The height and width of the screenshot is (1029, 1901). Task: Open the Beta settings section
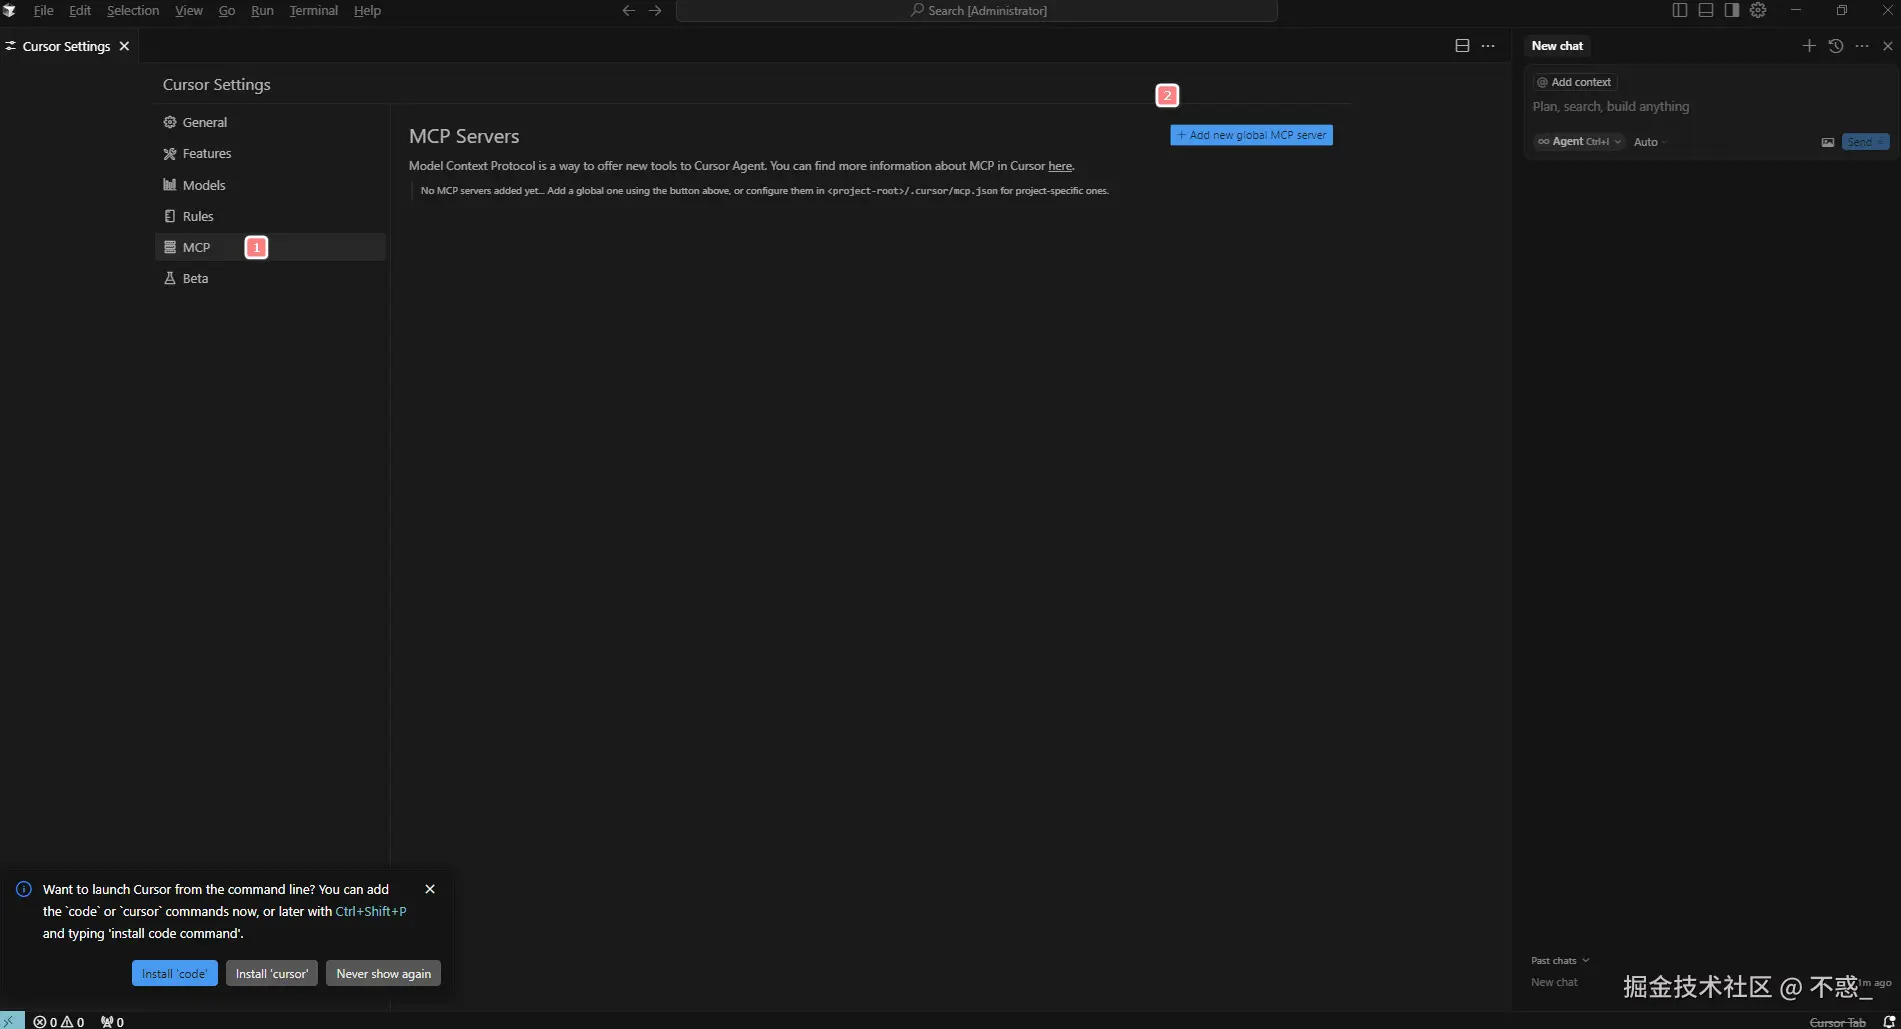point(270,278)
